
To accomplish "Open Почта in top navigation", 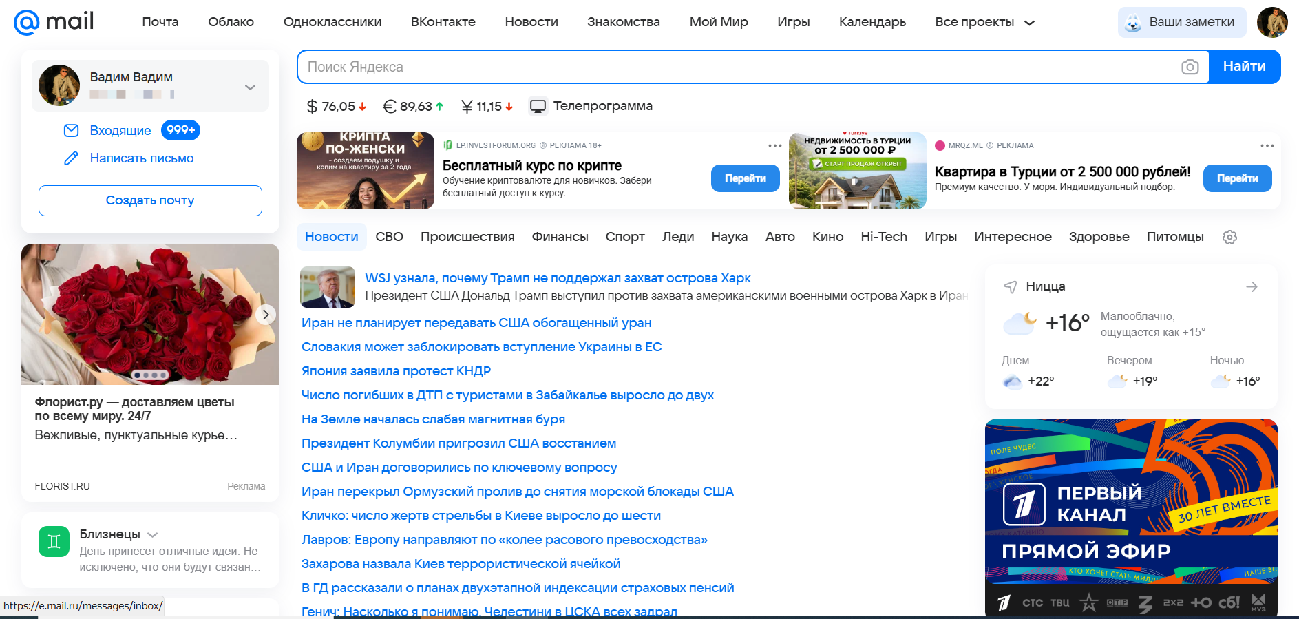I will pos(160,22).
